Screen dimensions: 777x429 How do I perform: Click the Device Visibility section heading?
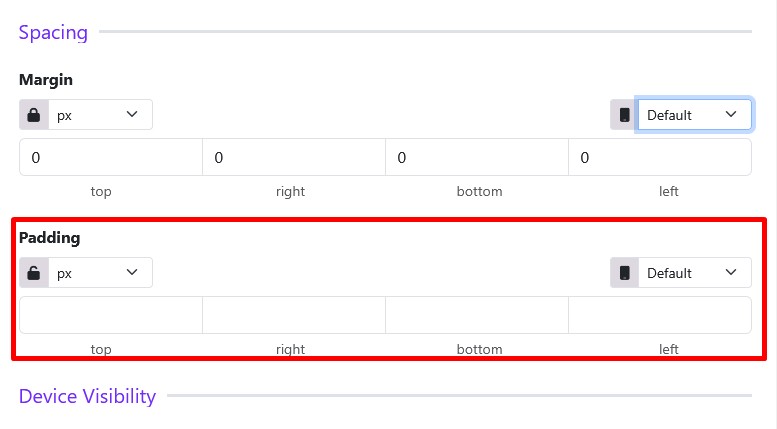87,396
